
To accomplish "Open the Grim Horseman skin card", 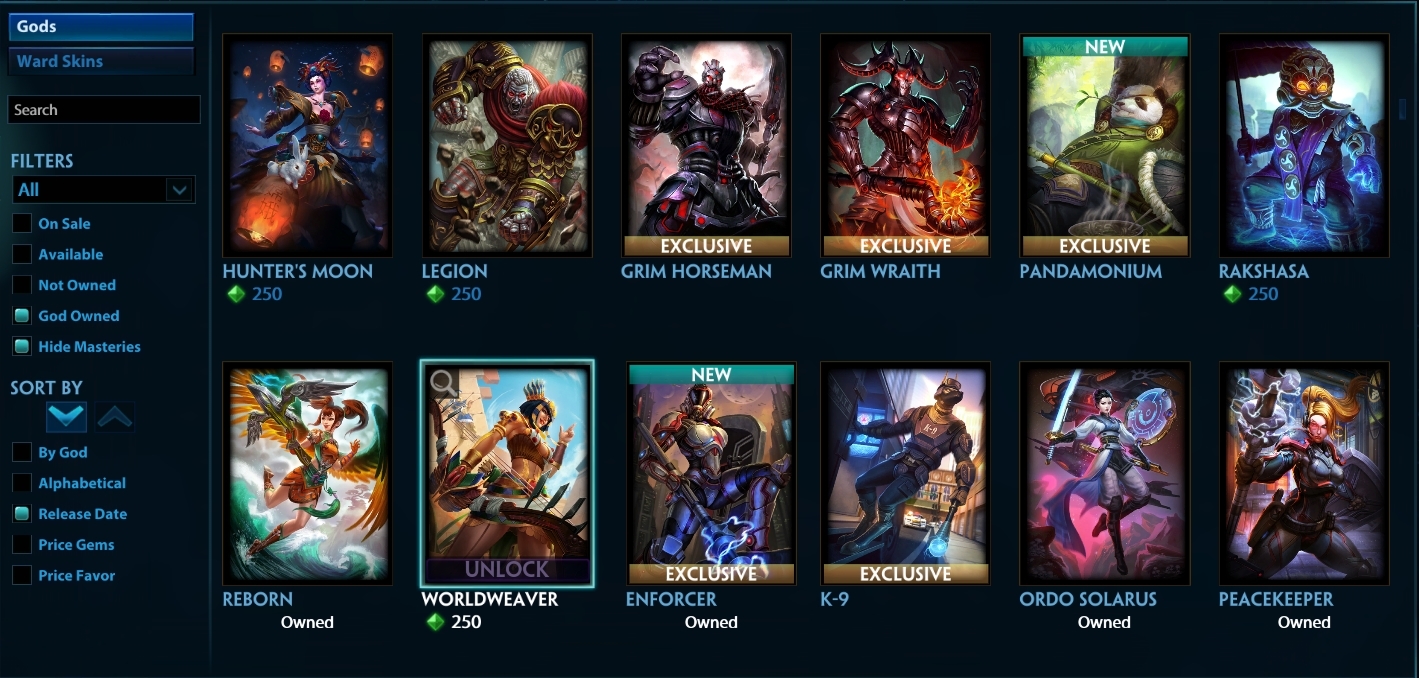I will pos(706,146).
